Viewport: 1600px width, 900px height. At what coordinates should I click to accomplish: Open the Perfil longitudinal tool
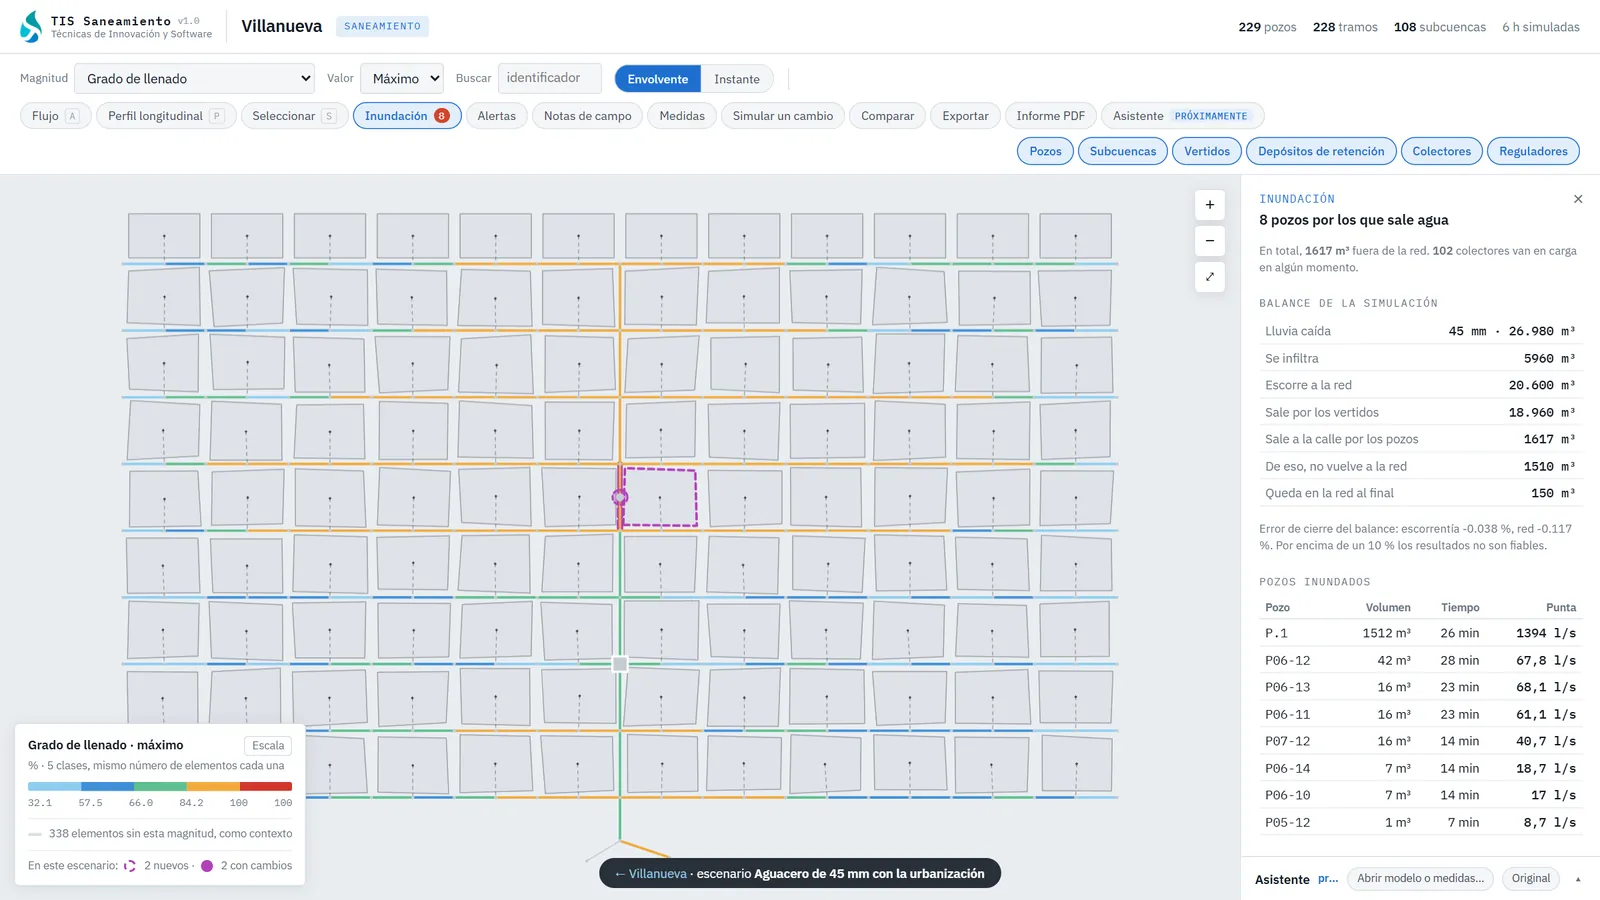point(166,116)
